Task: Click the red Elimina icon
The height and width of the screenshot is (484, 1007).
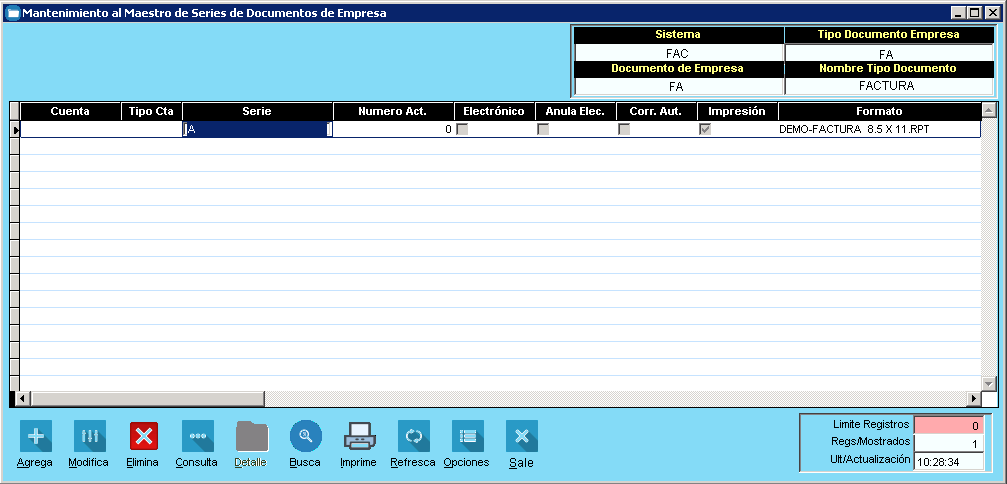Action: tap(143, 437)
